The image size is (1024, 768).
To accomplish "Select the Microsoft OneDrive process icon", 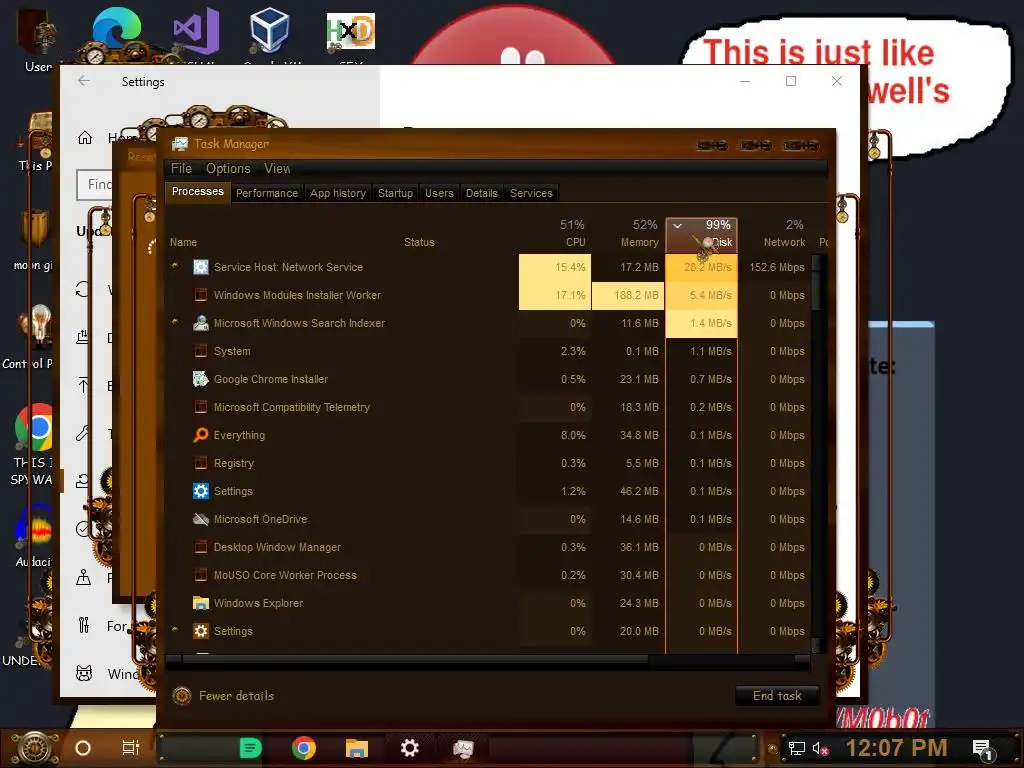I will [x=200, y=519].
